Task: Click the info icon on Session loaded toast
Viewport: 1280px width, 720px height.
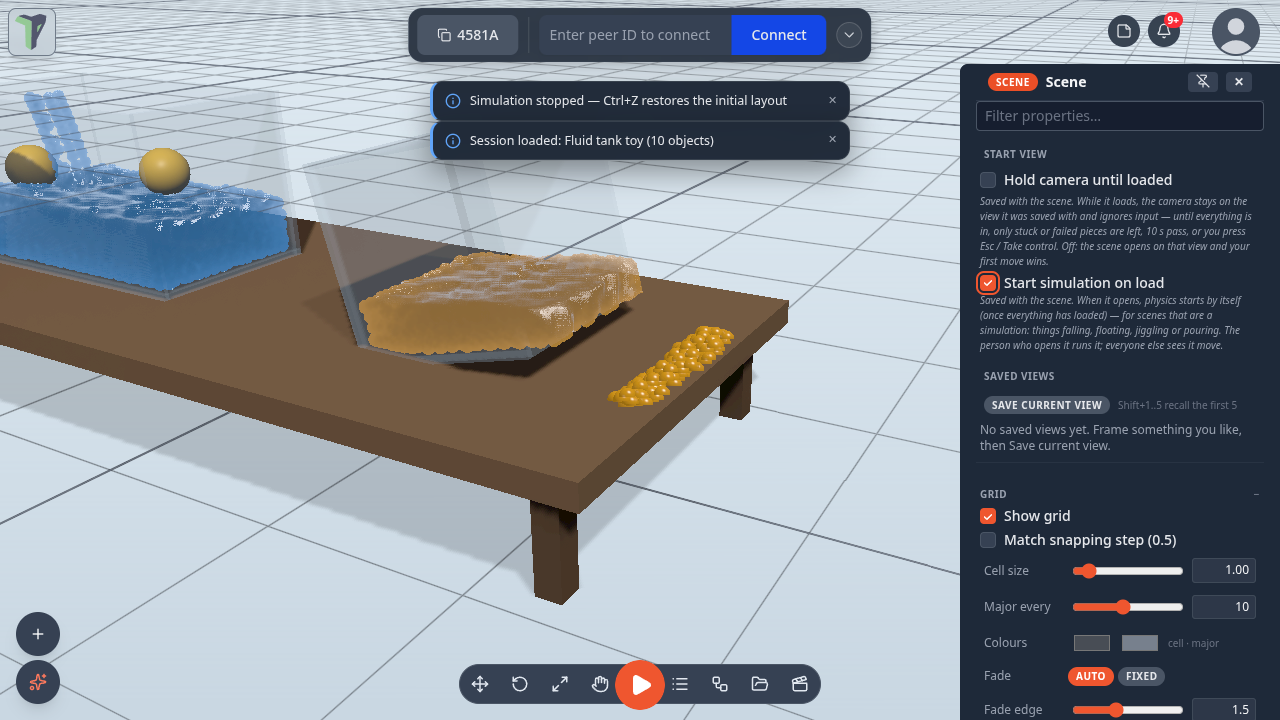Action: (x=453, y=141)
